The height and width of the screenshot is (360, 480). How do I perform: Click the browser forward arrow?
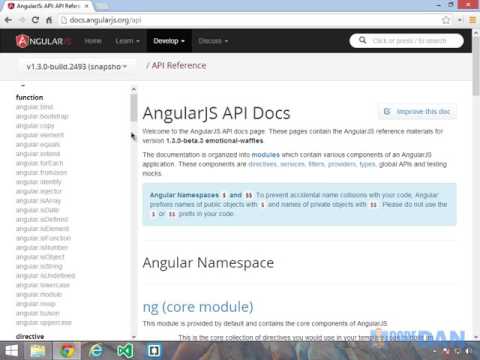pyautogui.click(x=22, y=20)
